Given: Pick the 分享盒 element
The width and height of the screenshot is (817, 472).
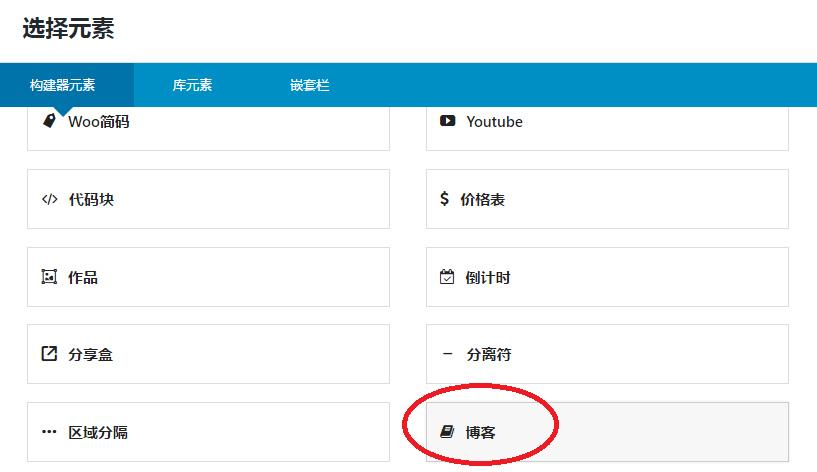Looking at the screenshot, I should coord(208,354).
